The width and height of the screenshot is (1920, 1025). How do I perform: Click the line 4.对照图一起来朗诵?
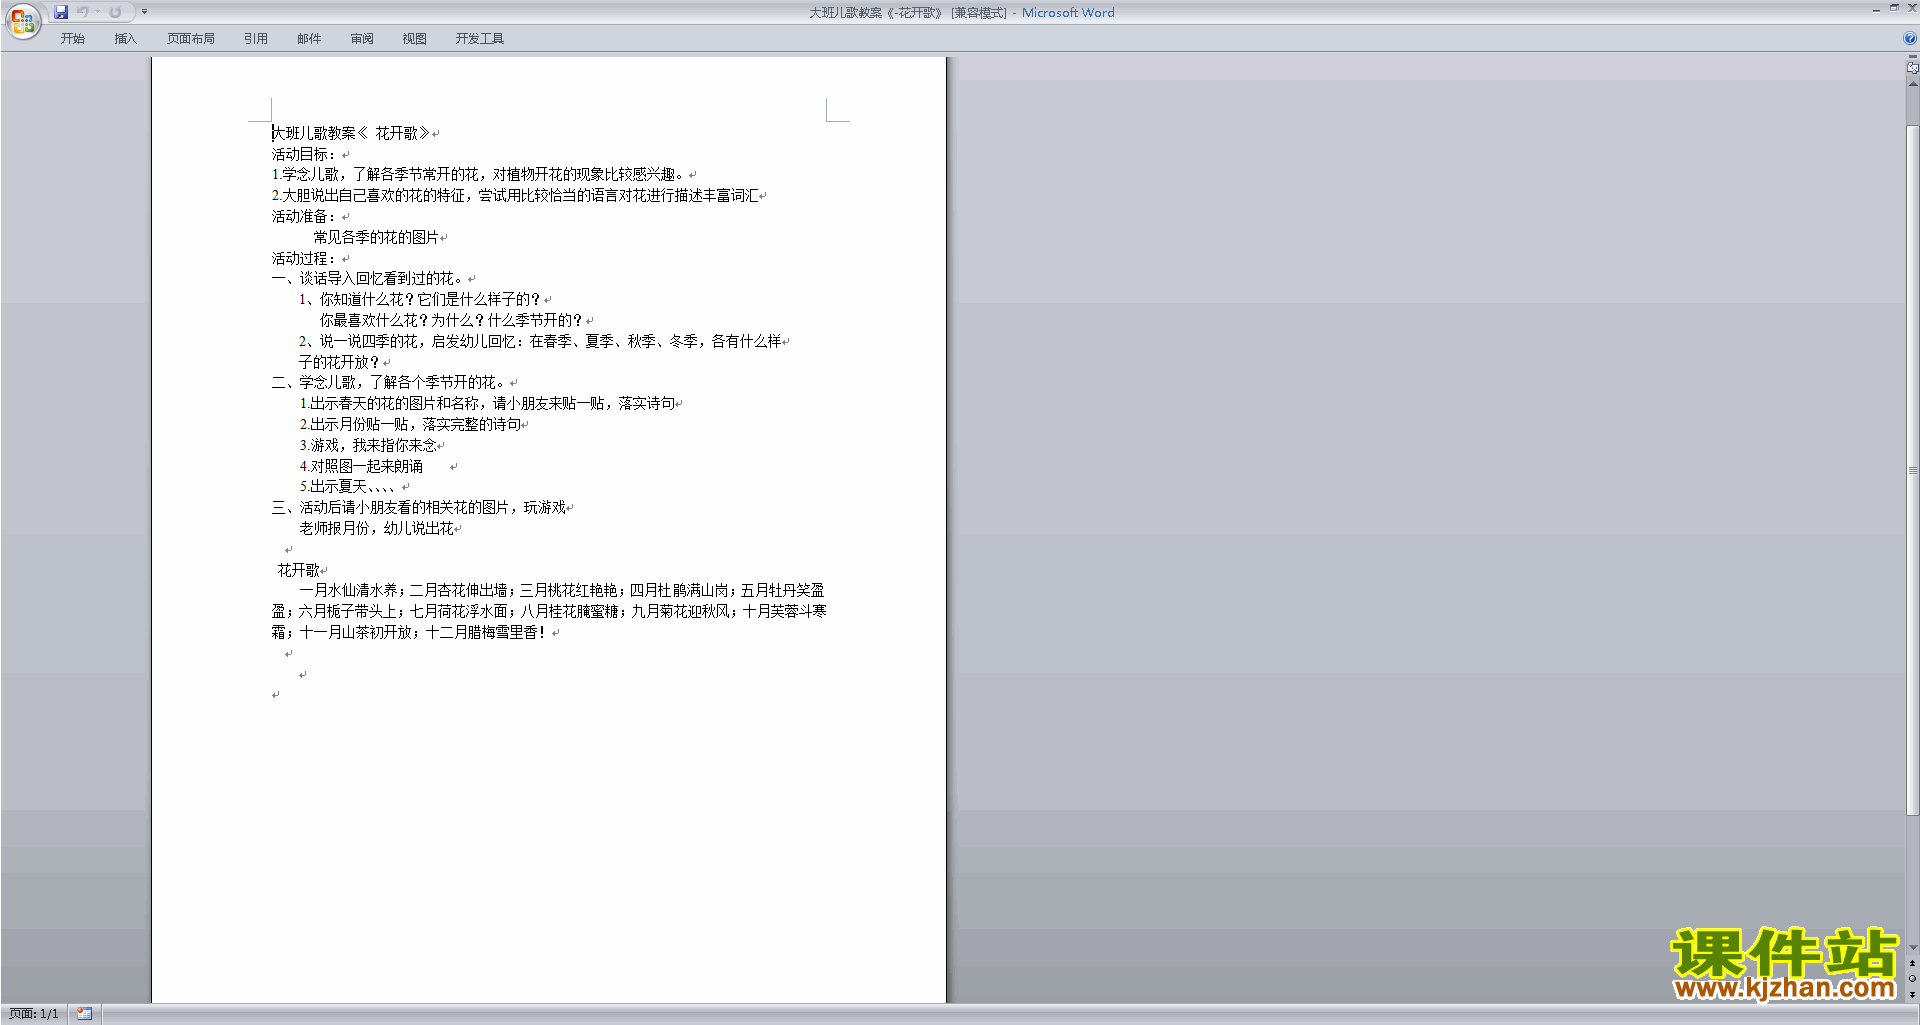[361, 466]
